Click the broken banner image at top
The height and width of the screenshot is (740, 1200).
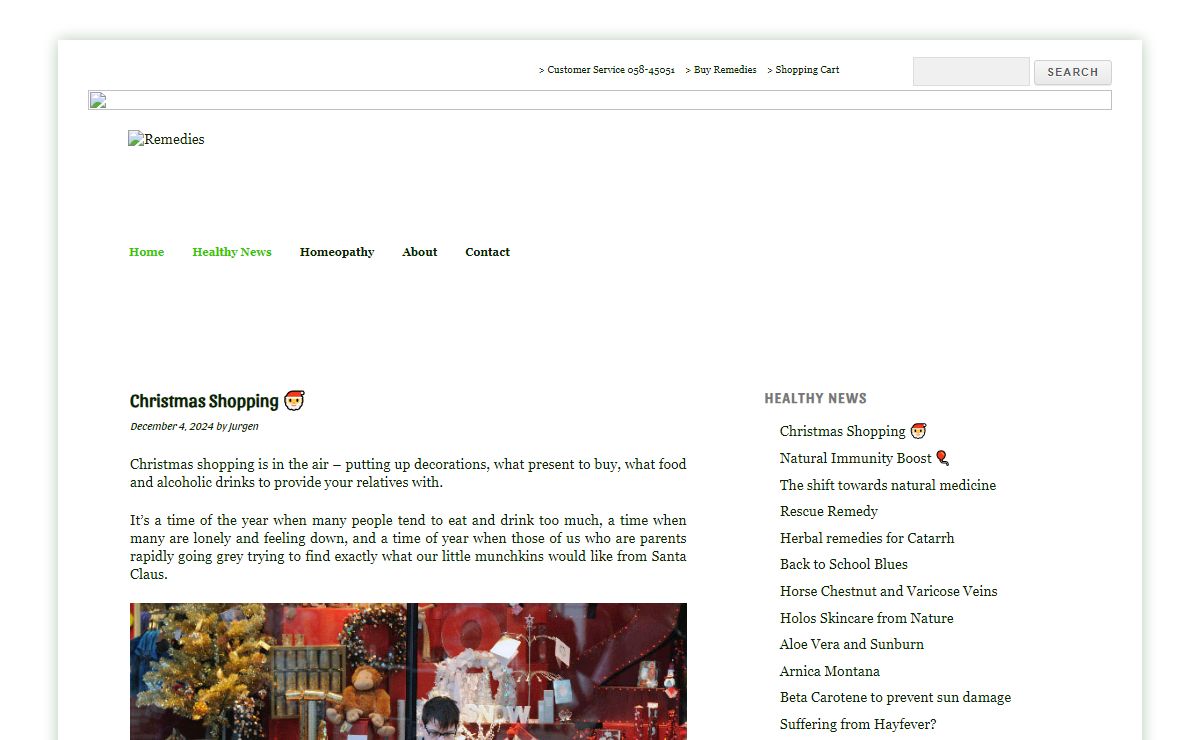coord(600,100)
